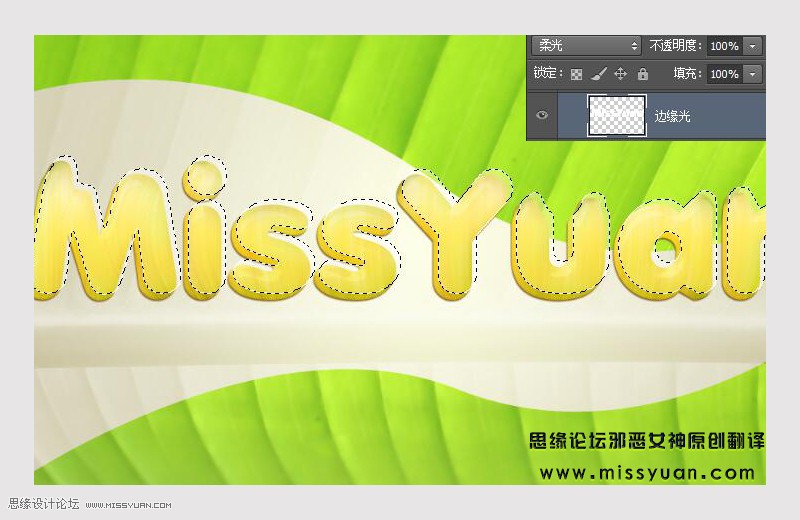Viewport: 800px width, 520px height.
Task: Expand the opacity slider arrow
Action: (753, 46)
